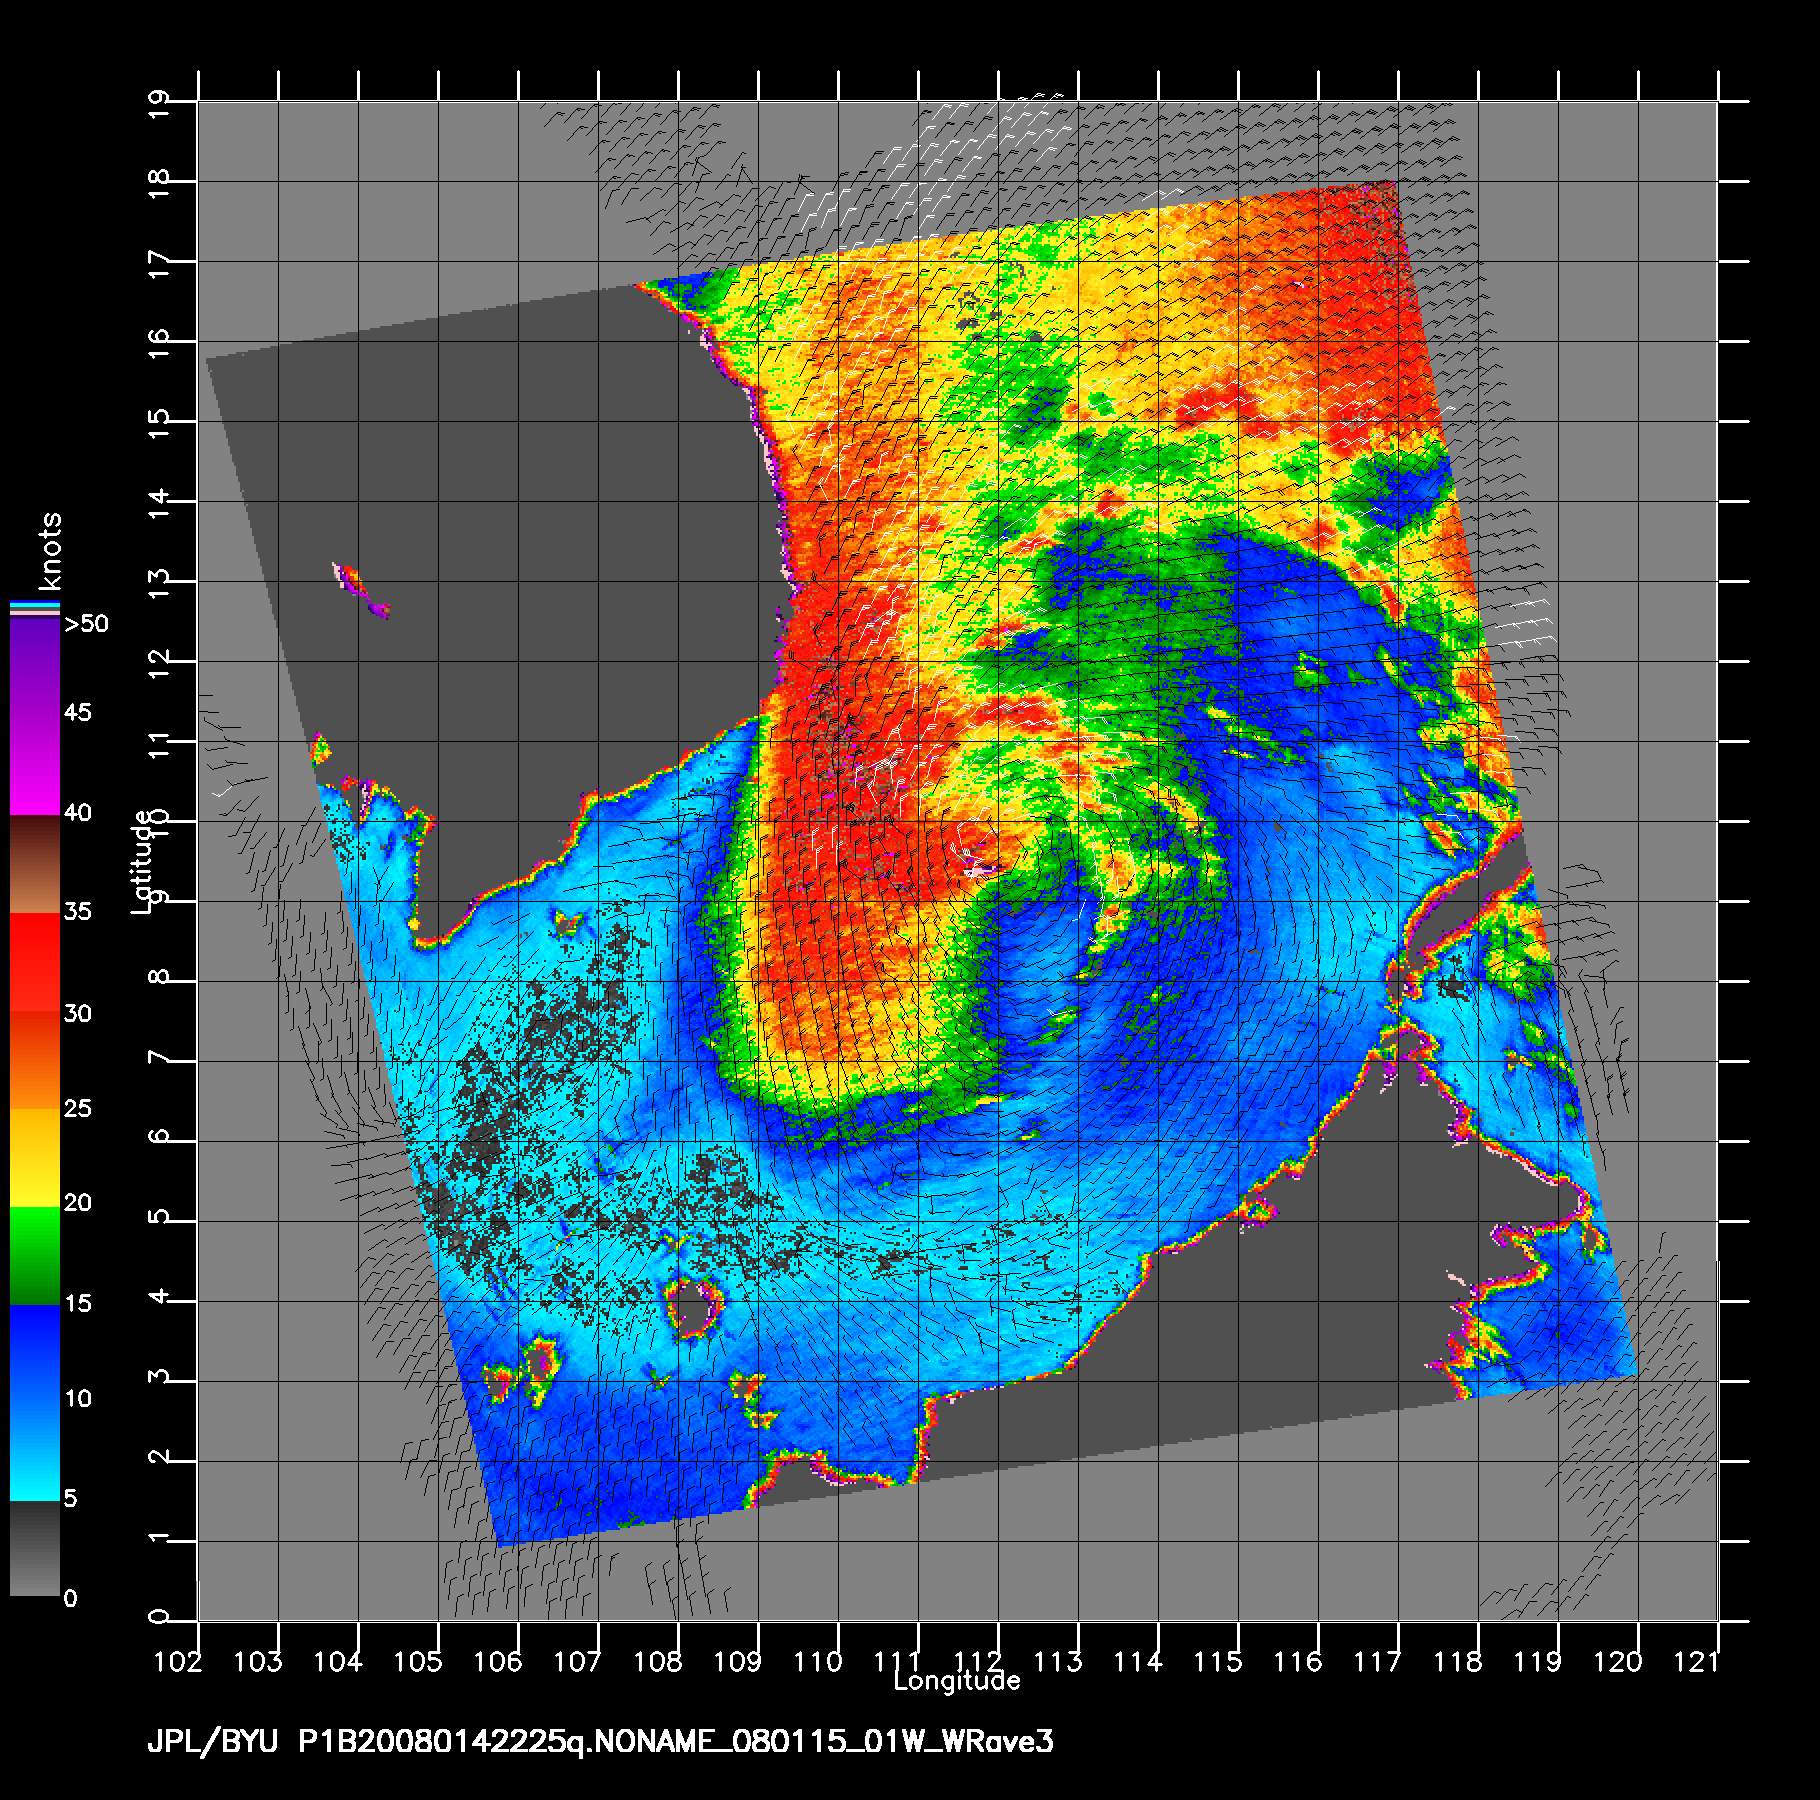Click longitude tick label '115'
1820x1800 pixels.
click(1218, 1662)
